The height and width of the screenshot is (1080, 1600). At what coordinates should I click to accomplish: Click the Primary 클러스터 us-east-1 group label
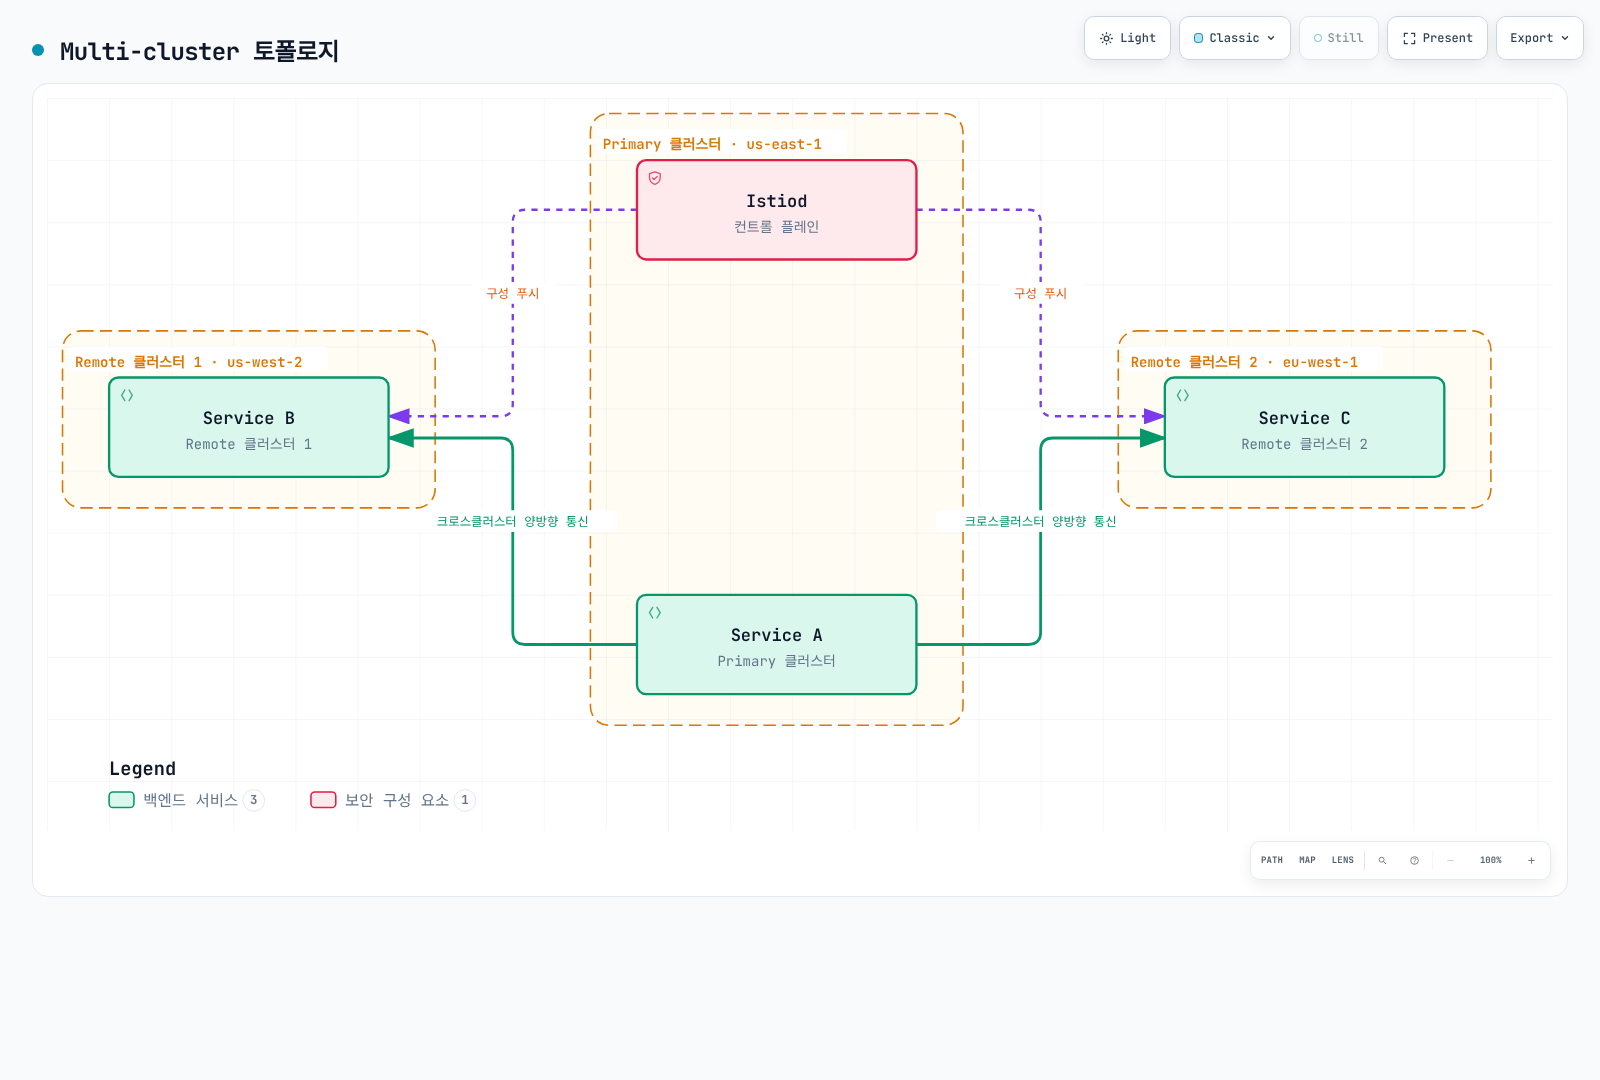point(712,144)
